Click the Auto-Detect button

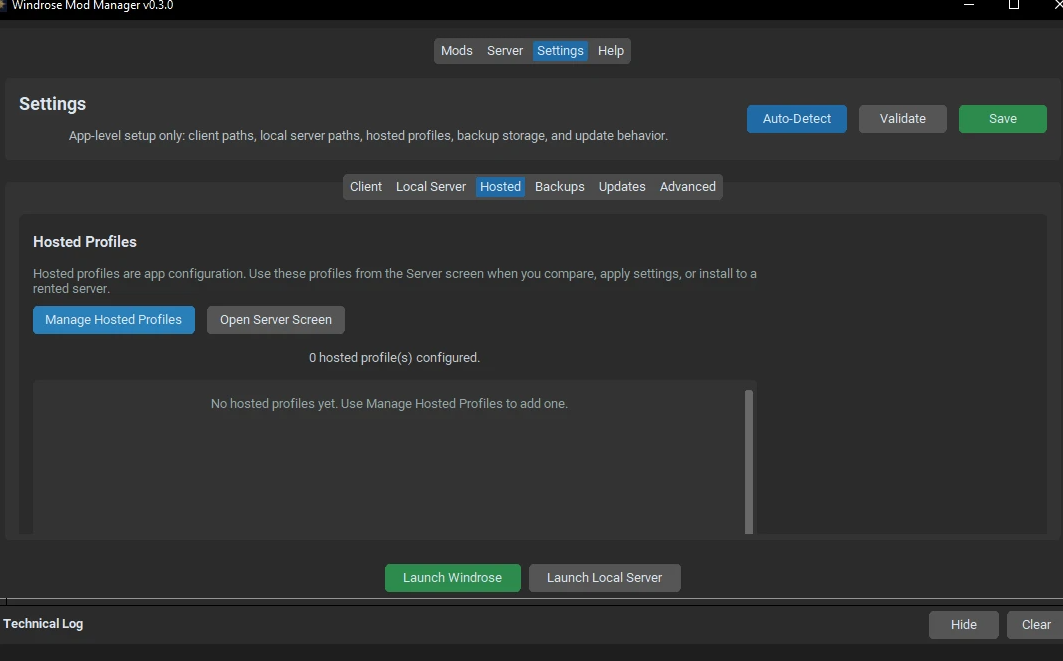(797, 119)
